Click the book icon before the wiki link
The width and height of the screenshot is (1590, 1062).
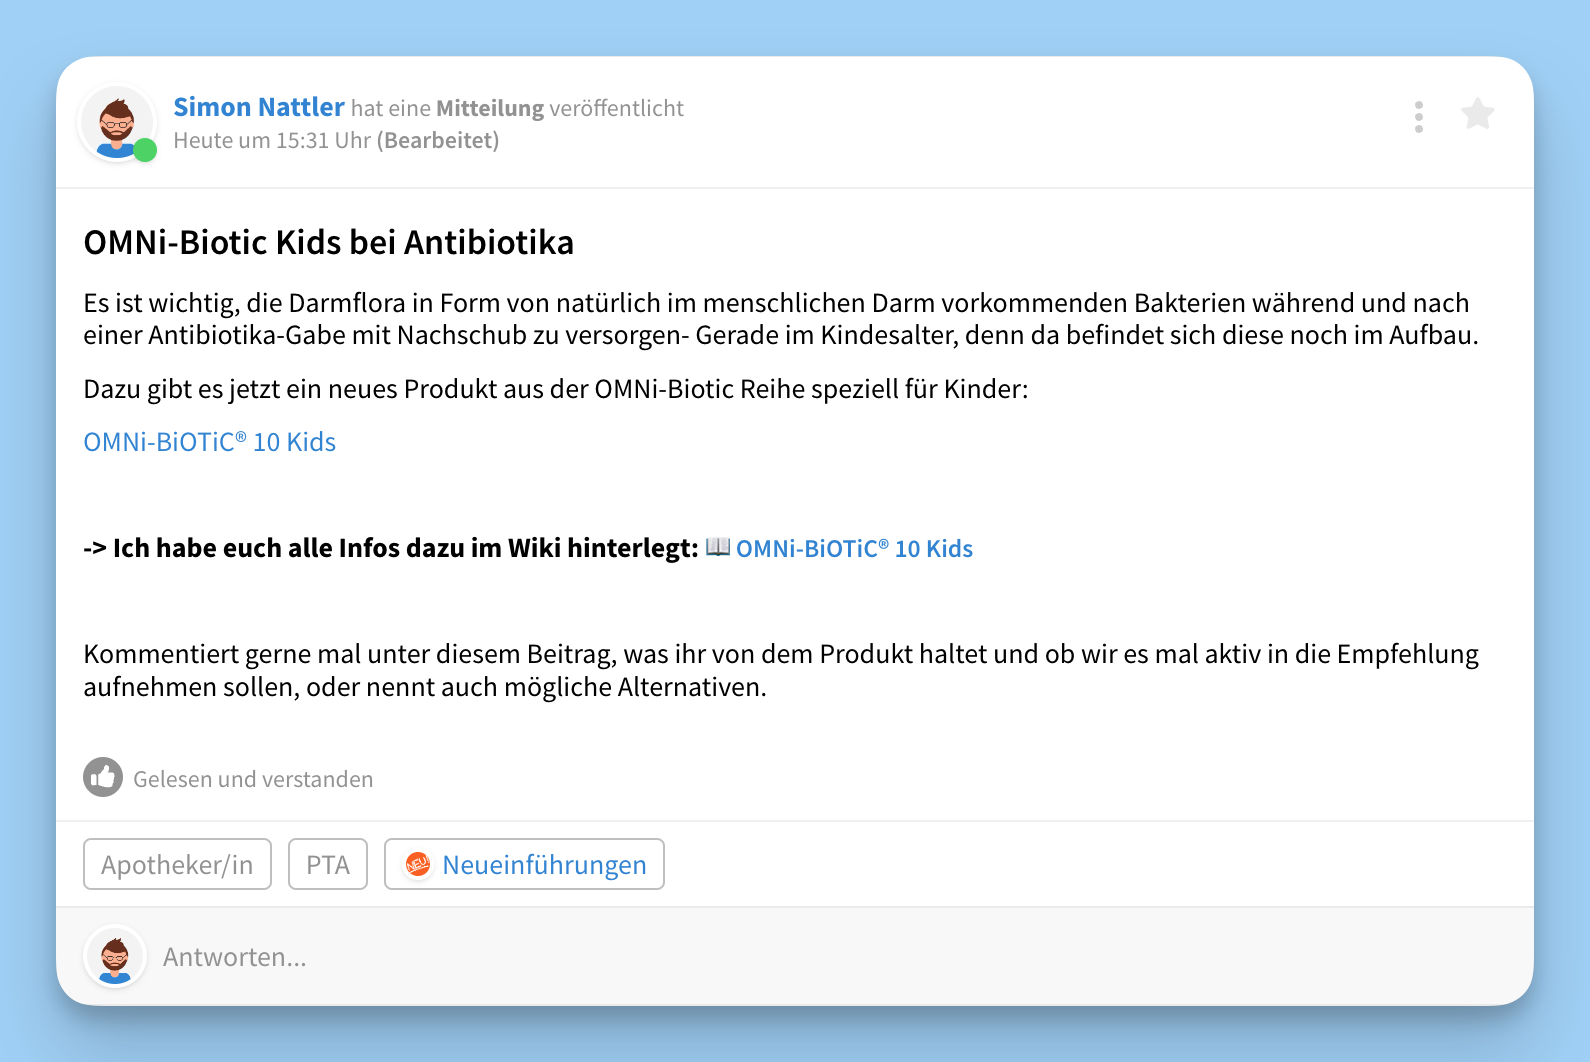pos(718,547)
